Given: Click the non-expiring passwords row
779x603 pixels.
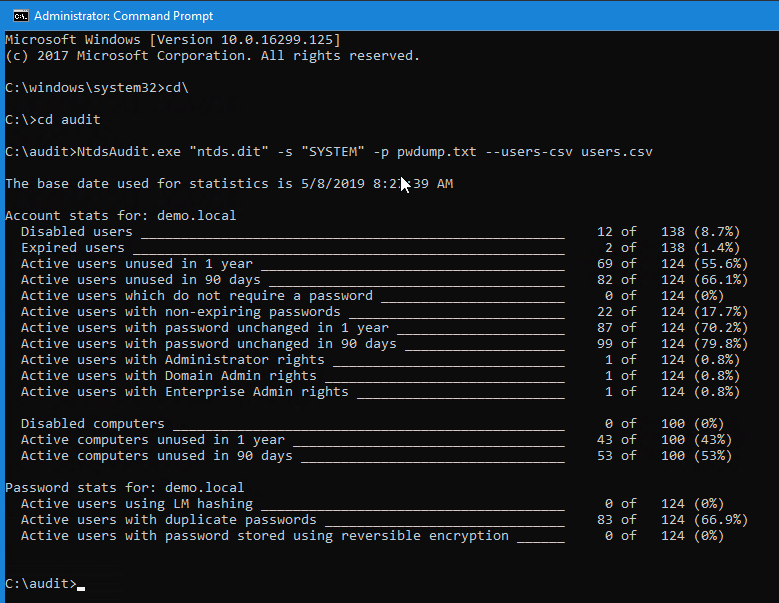Looking at the screenshot, I should (384, 312).
